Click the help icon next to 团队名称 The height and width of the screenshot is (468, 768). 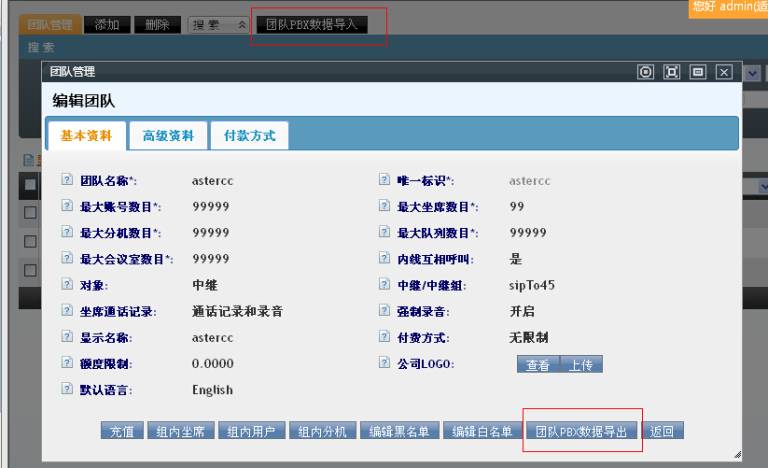[x=68, y=181]
